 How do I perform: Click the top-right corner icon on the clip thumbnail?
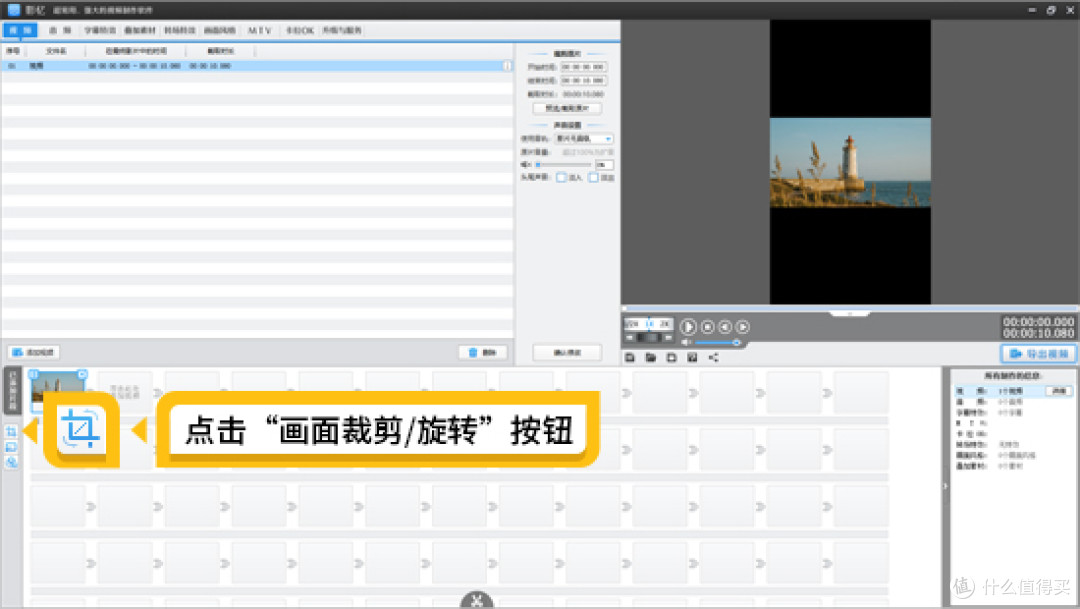[x=82, y=374]
